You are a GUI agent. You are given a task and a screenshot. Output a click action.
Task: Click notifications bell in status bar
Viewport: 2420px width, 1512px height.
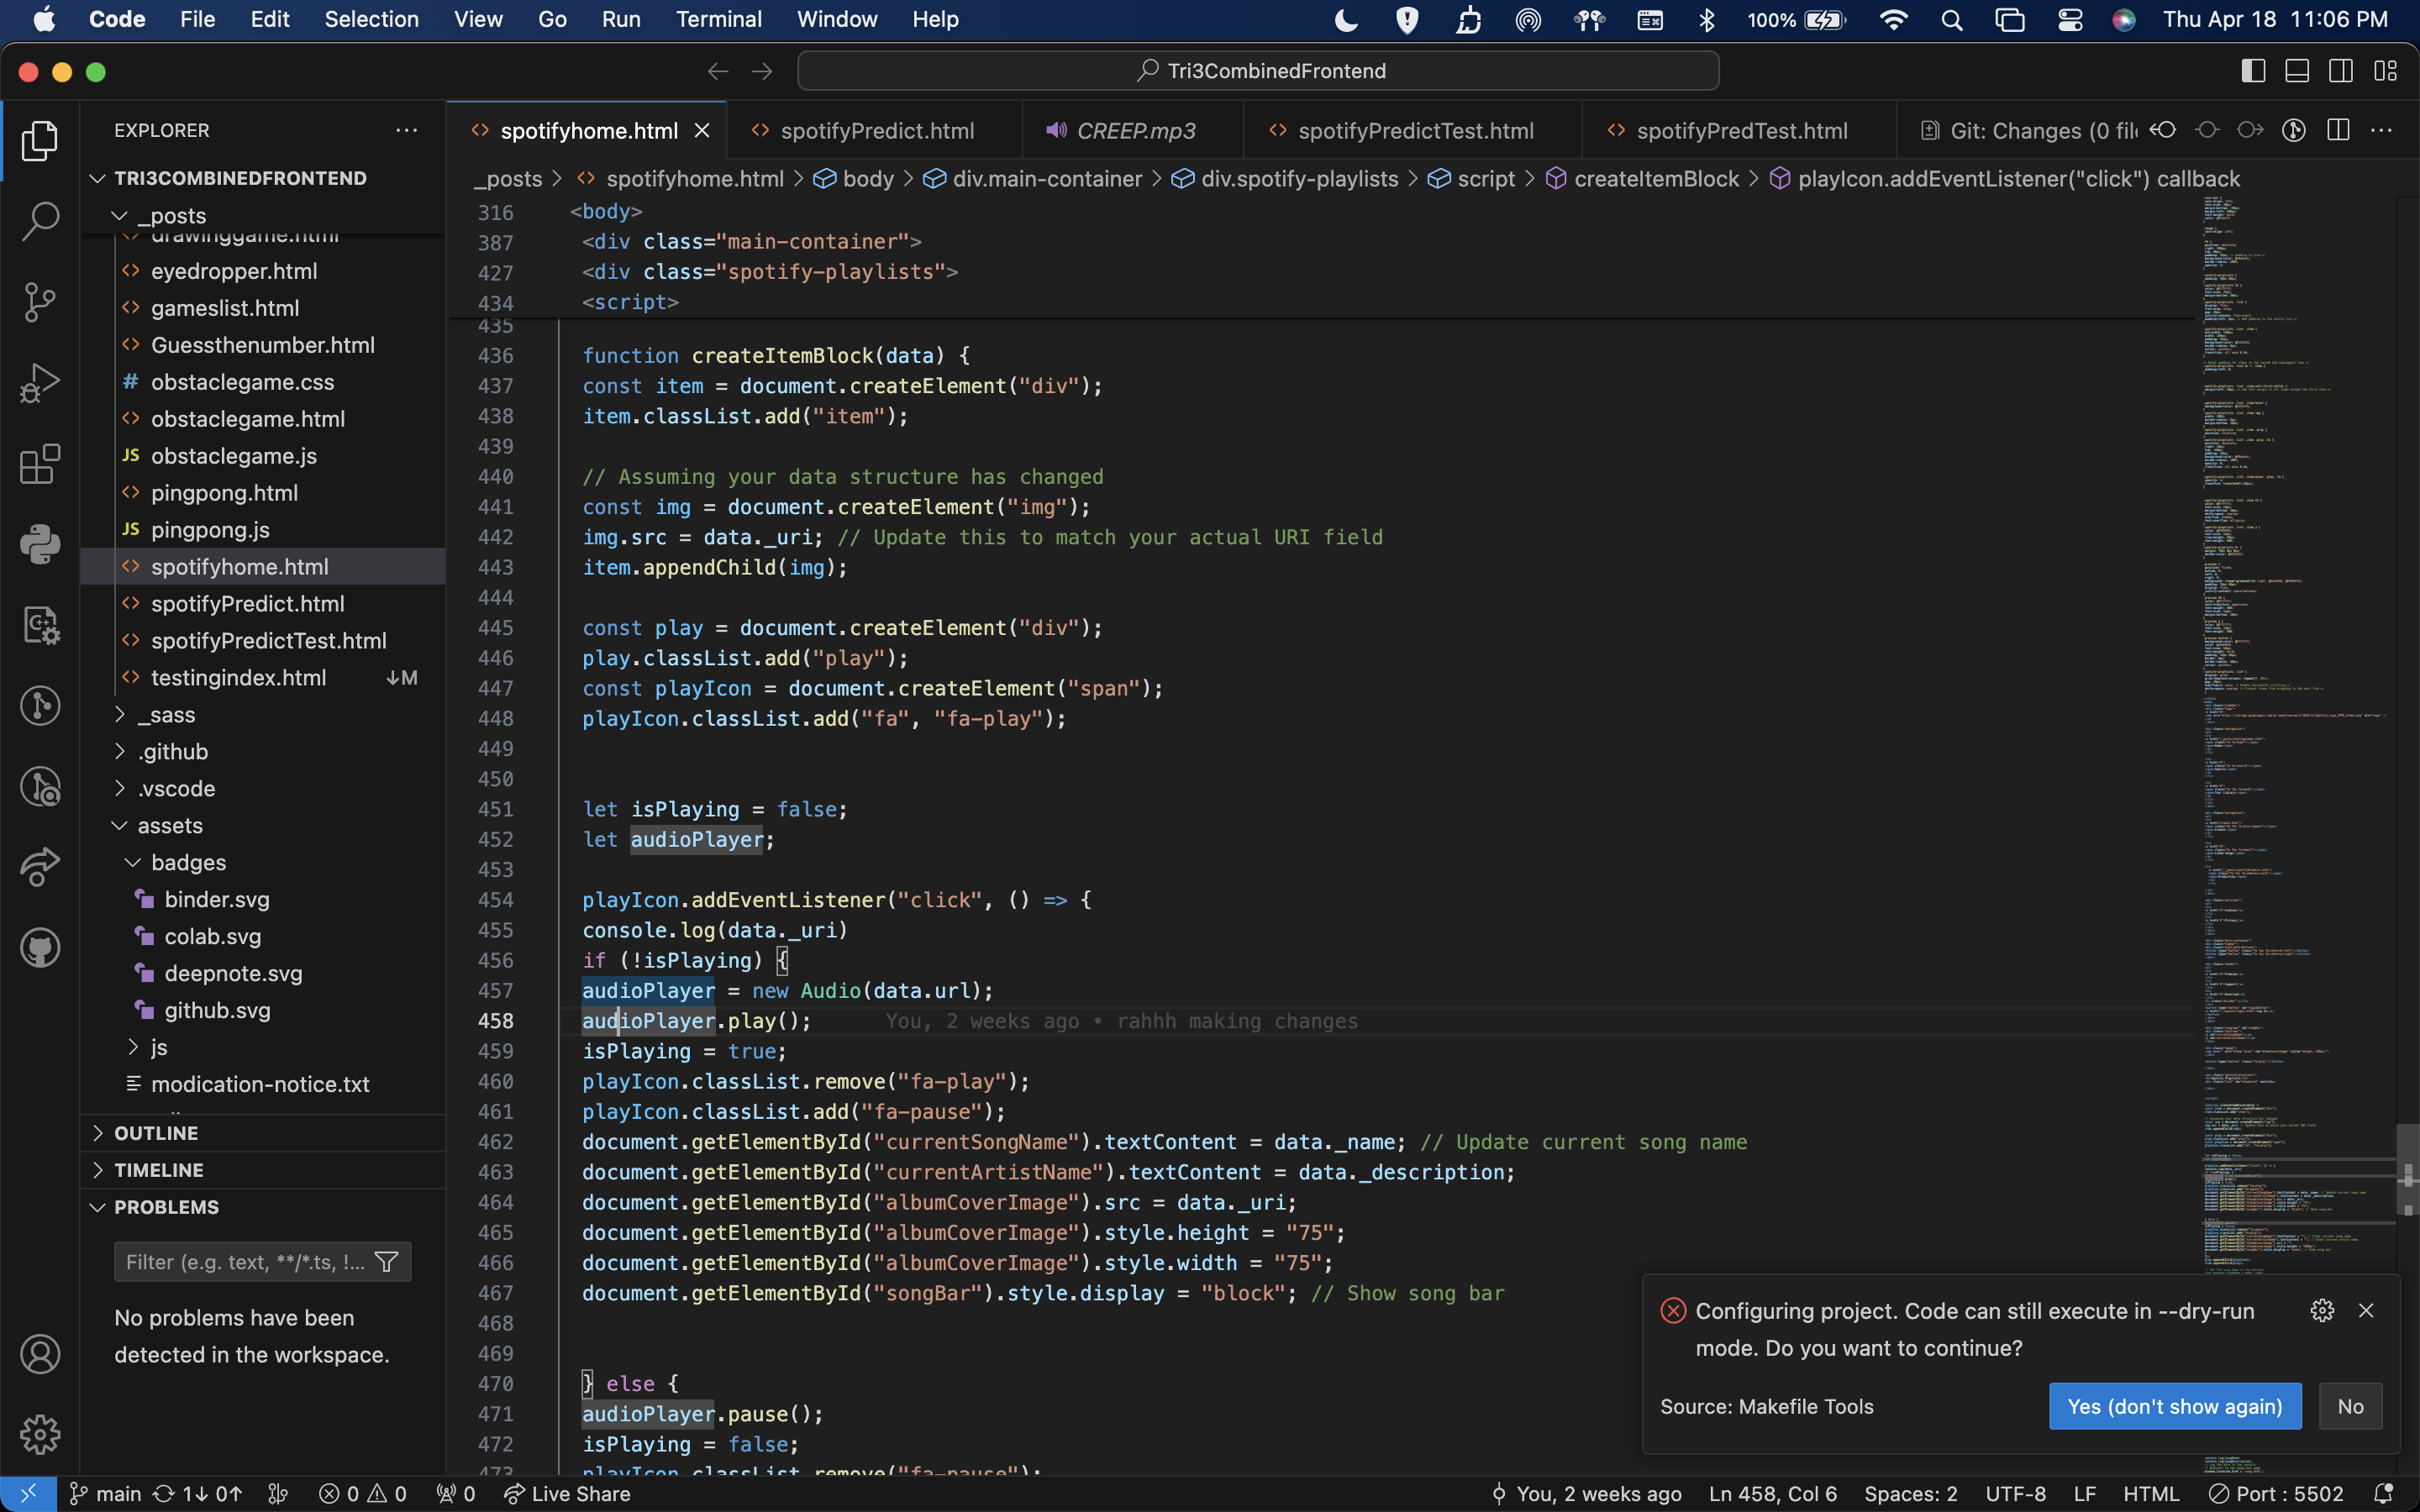[x=2385, y=1494]
